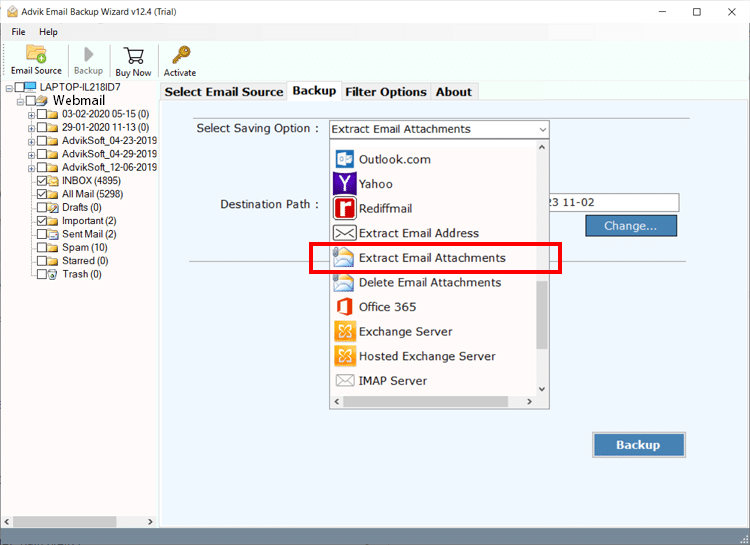Click the Webmail folder icon
750x545 pixels.
pos(42,100)
